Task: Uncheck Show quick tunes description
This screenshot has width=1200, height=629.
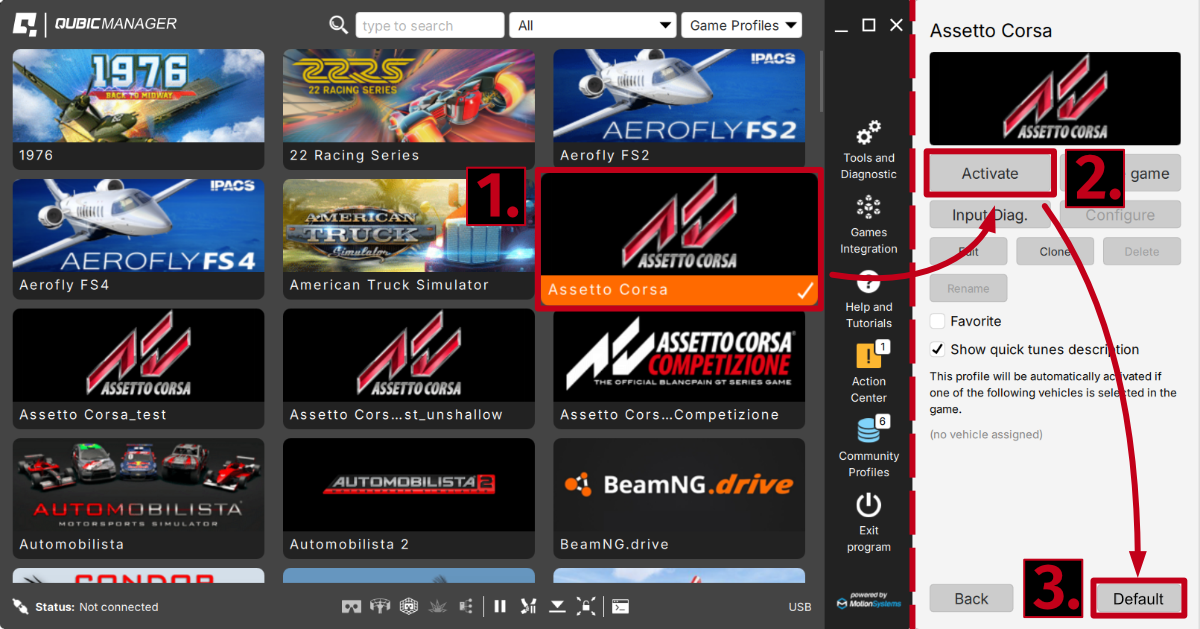Action: coord(937,349)
